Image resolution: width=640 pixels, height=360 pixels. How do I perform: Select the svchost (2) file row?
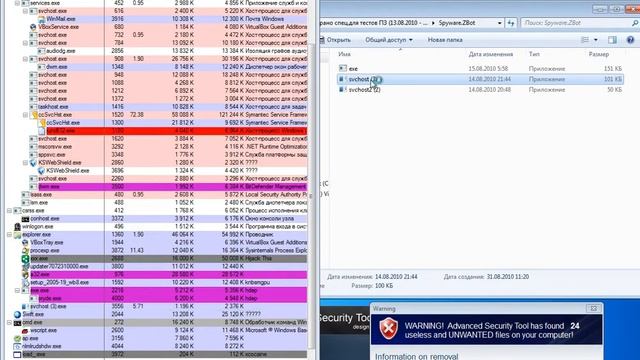(x=480, y=79)
